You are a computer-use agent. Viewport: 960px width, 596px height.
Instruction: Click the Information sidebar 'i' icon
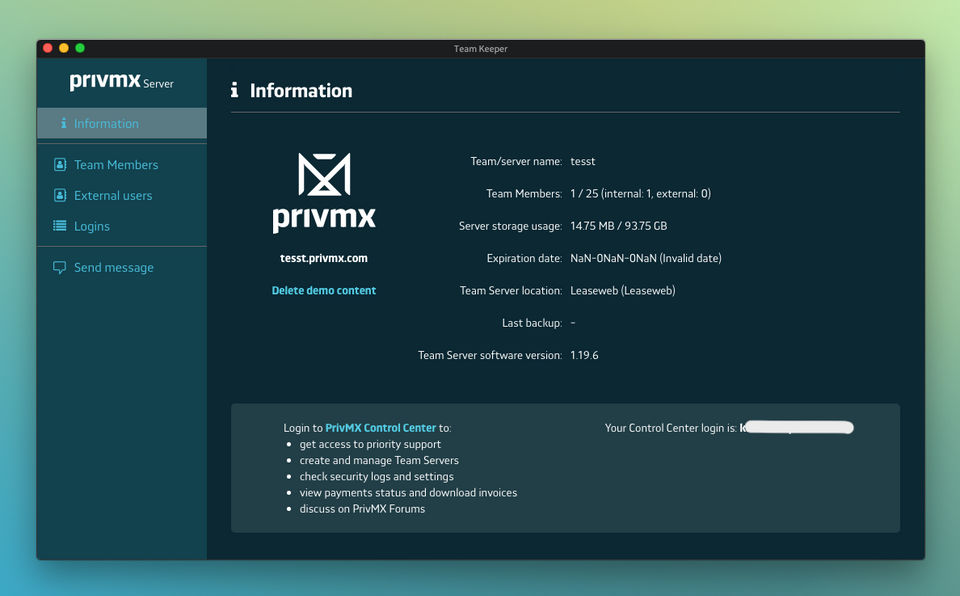tap(64, 123)
